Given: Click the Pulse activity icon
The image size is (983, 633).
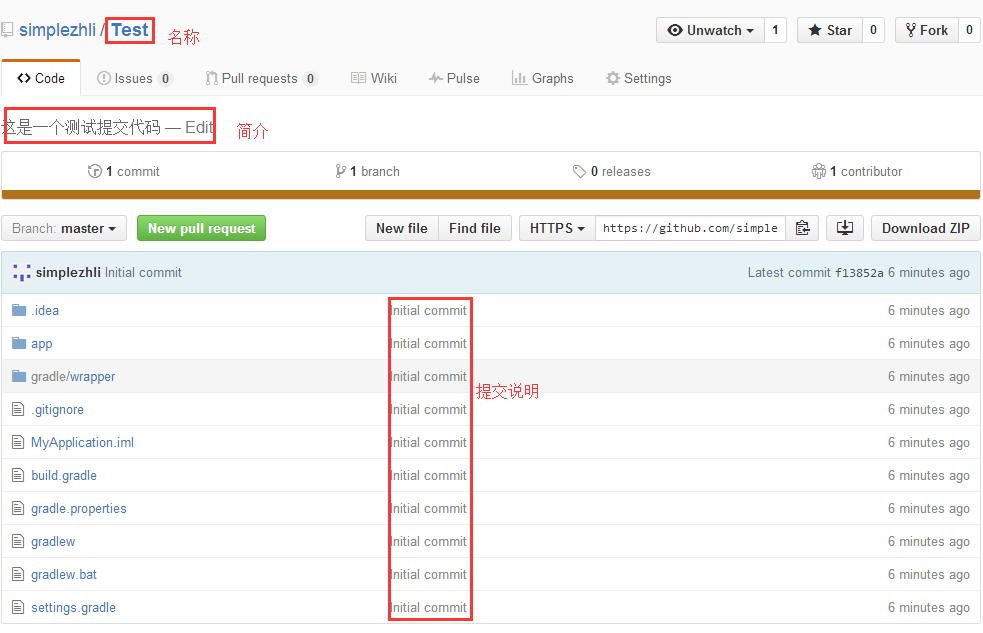Looking at the screenshot, I should 436,78.
